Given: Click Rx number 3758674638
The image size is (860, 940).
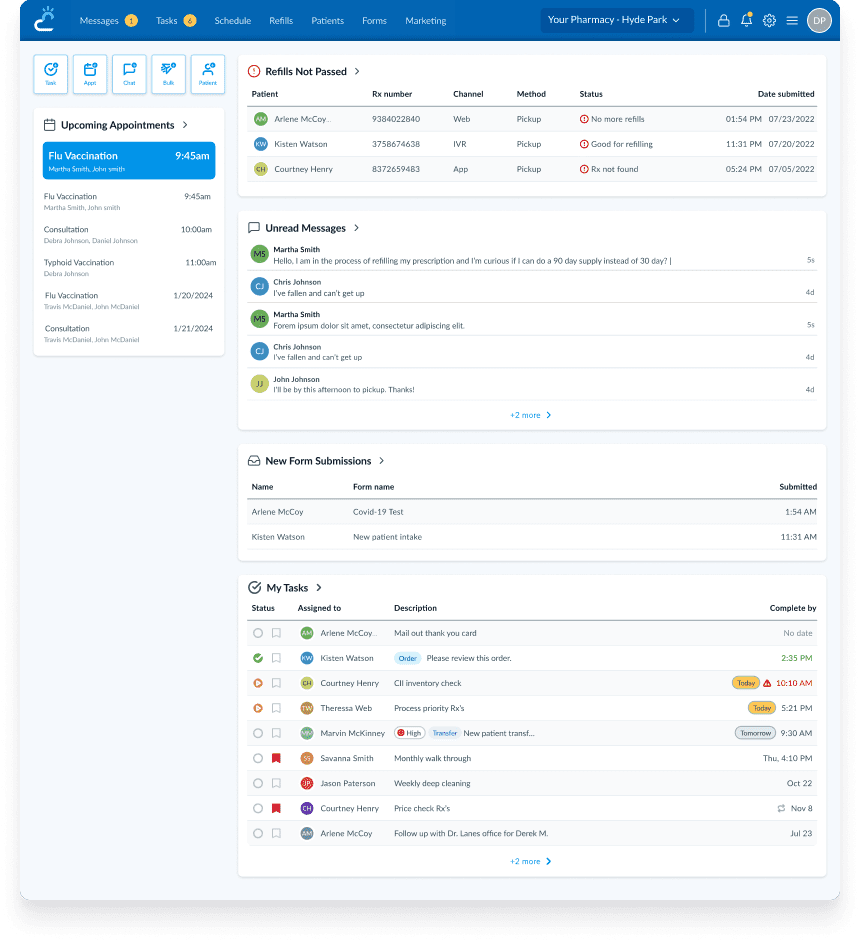Looking at the screenshot, I should click(x=396, y=144).
